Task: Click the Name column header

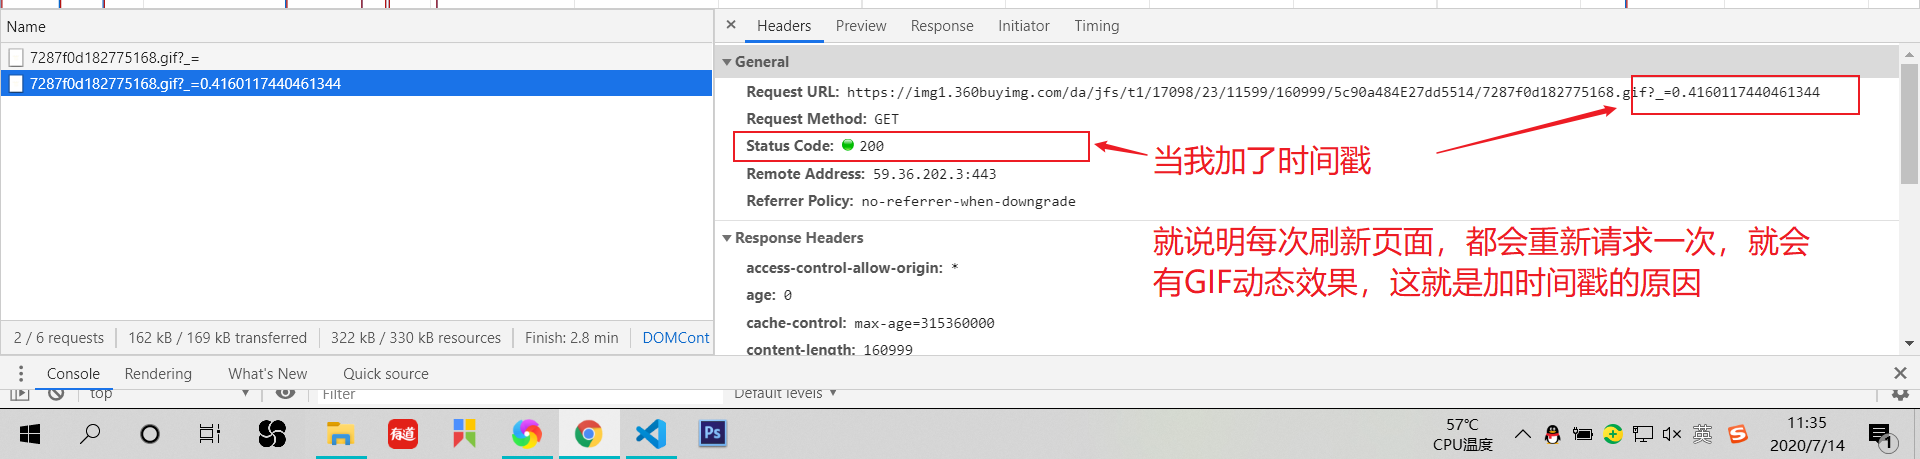Action: click(x=356, y=27)
